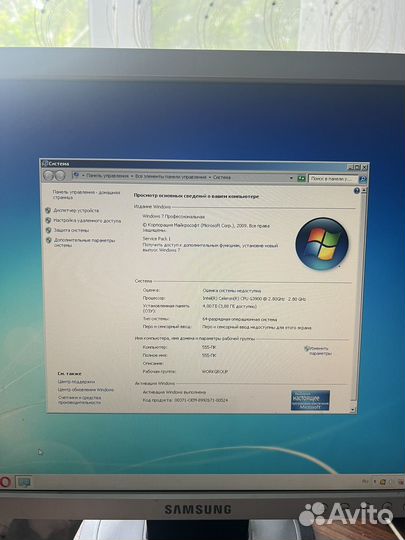Click the shield icon beside Настройка удаленного доступа
This screenshot has height=540, width=405.
[48, 220]
